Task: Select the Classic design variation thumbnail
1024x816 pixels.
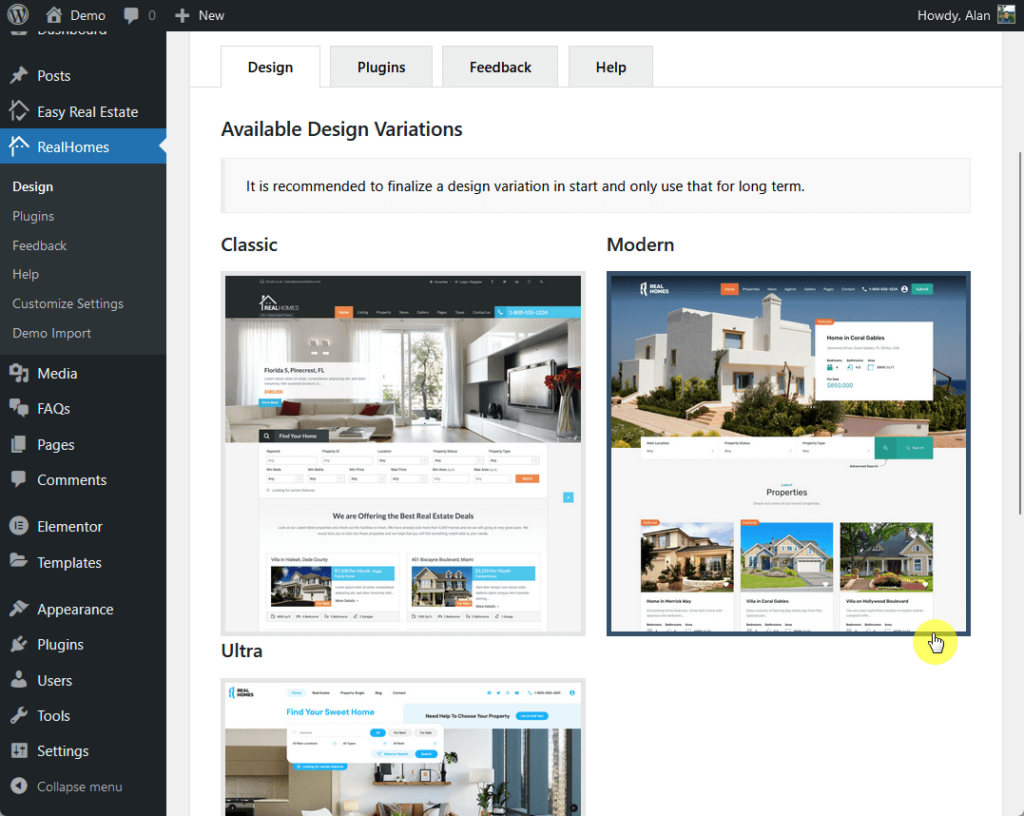Action: pyautogui.click(x=402, y=453)
